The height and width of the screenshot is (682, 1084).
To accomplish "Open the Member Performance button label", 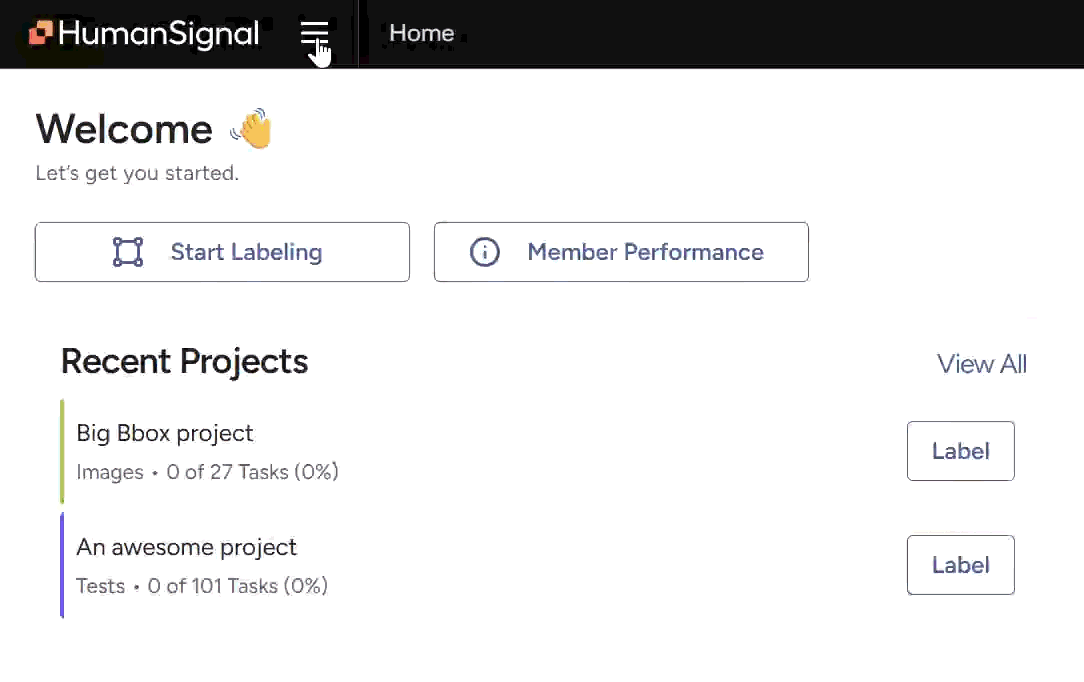I will pos(645,252).
